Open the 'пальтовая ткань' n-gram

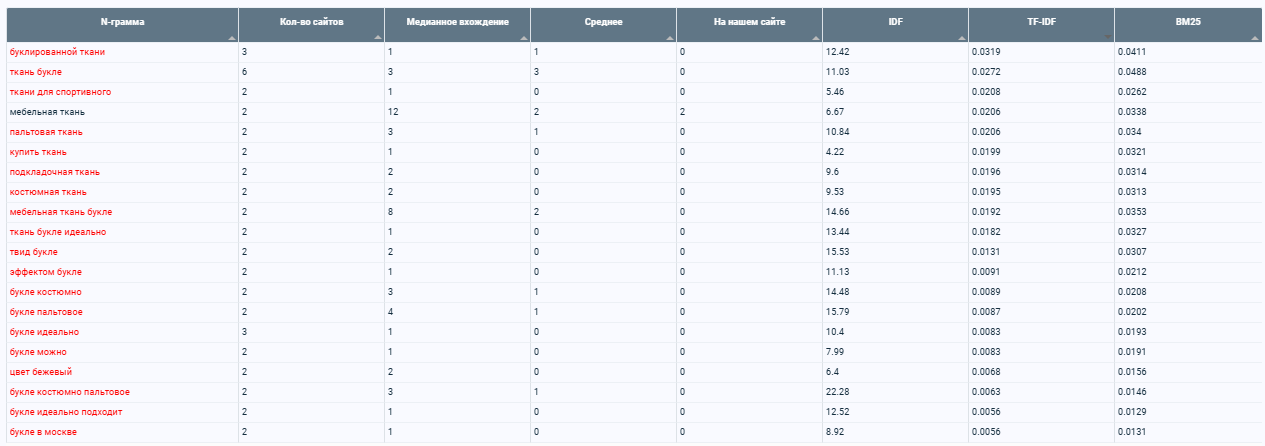(46, 132)
